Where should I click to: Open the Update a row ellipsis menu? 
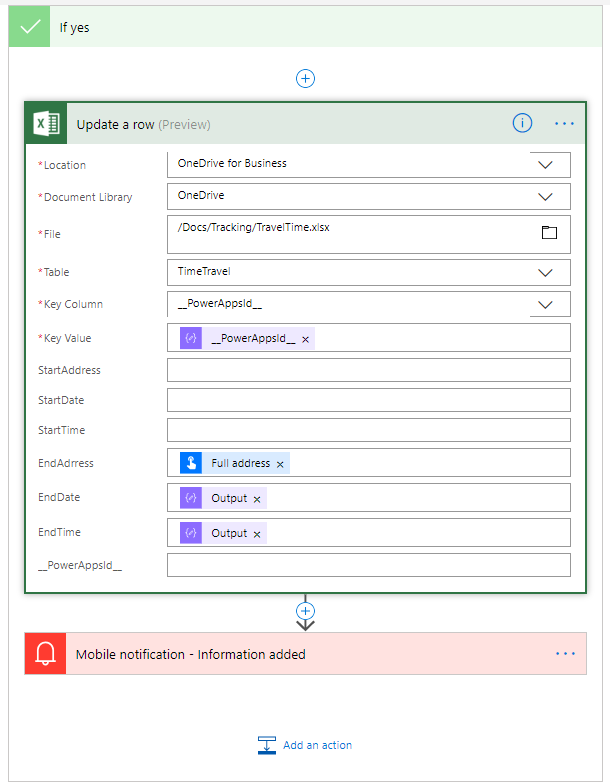[565, 124]
